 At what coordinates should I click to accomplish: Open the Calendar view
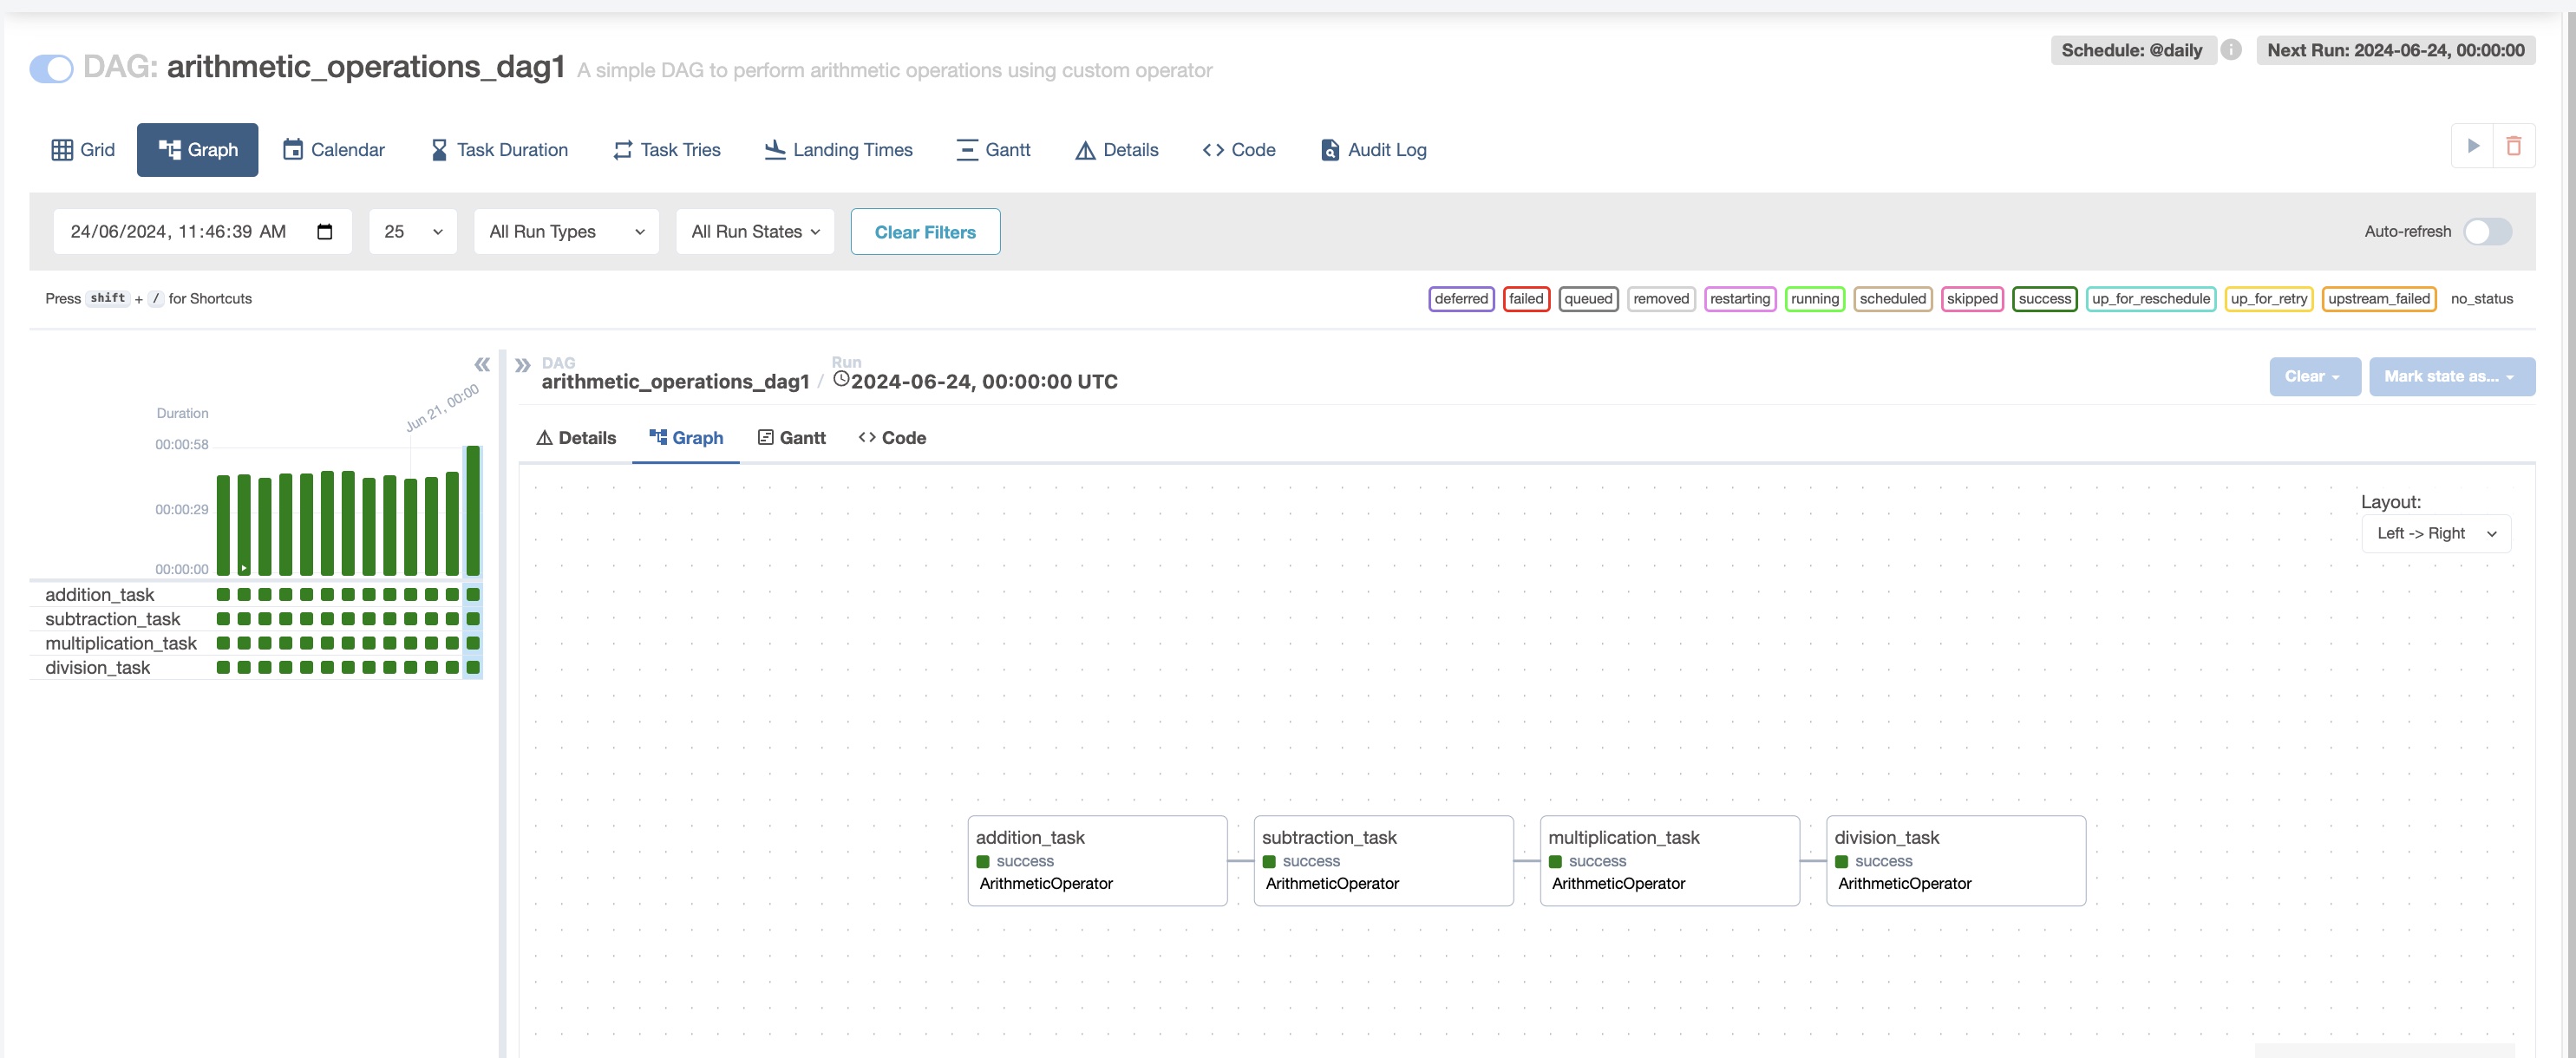click(x=333, y=150)
